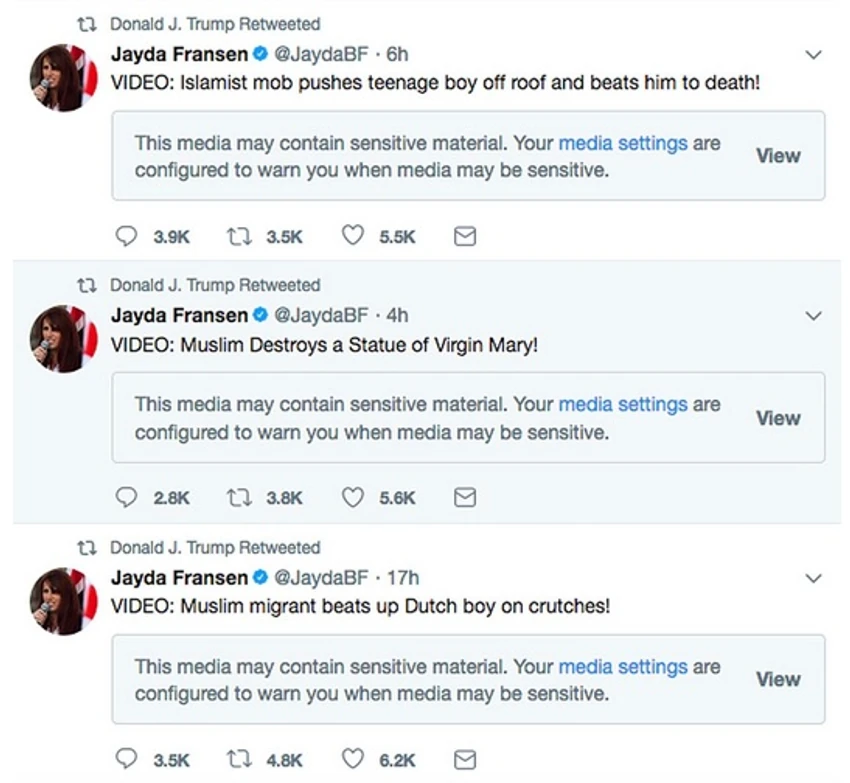Reply to the teenage boy roof tweet

pos(127,236)
